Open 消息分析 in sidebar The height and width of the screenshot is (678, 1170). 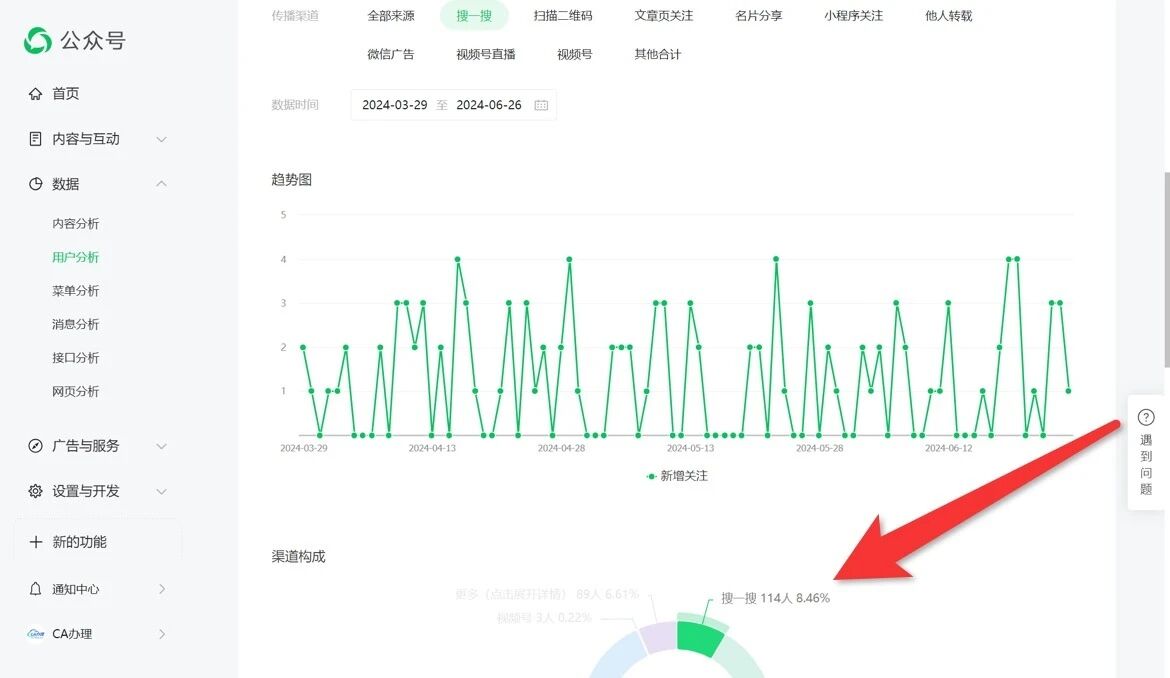pos(75,324)
